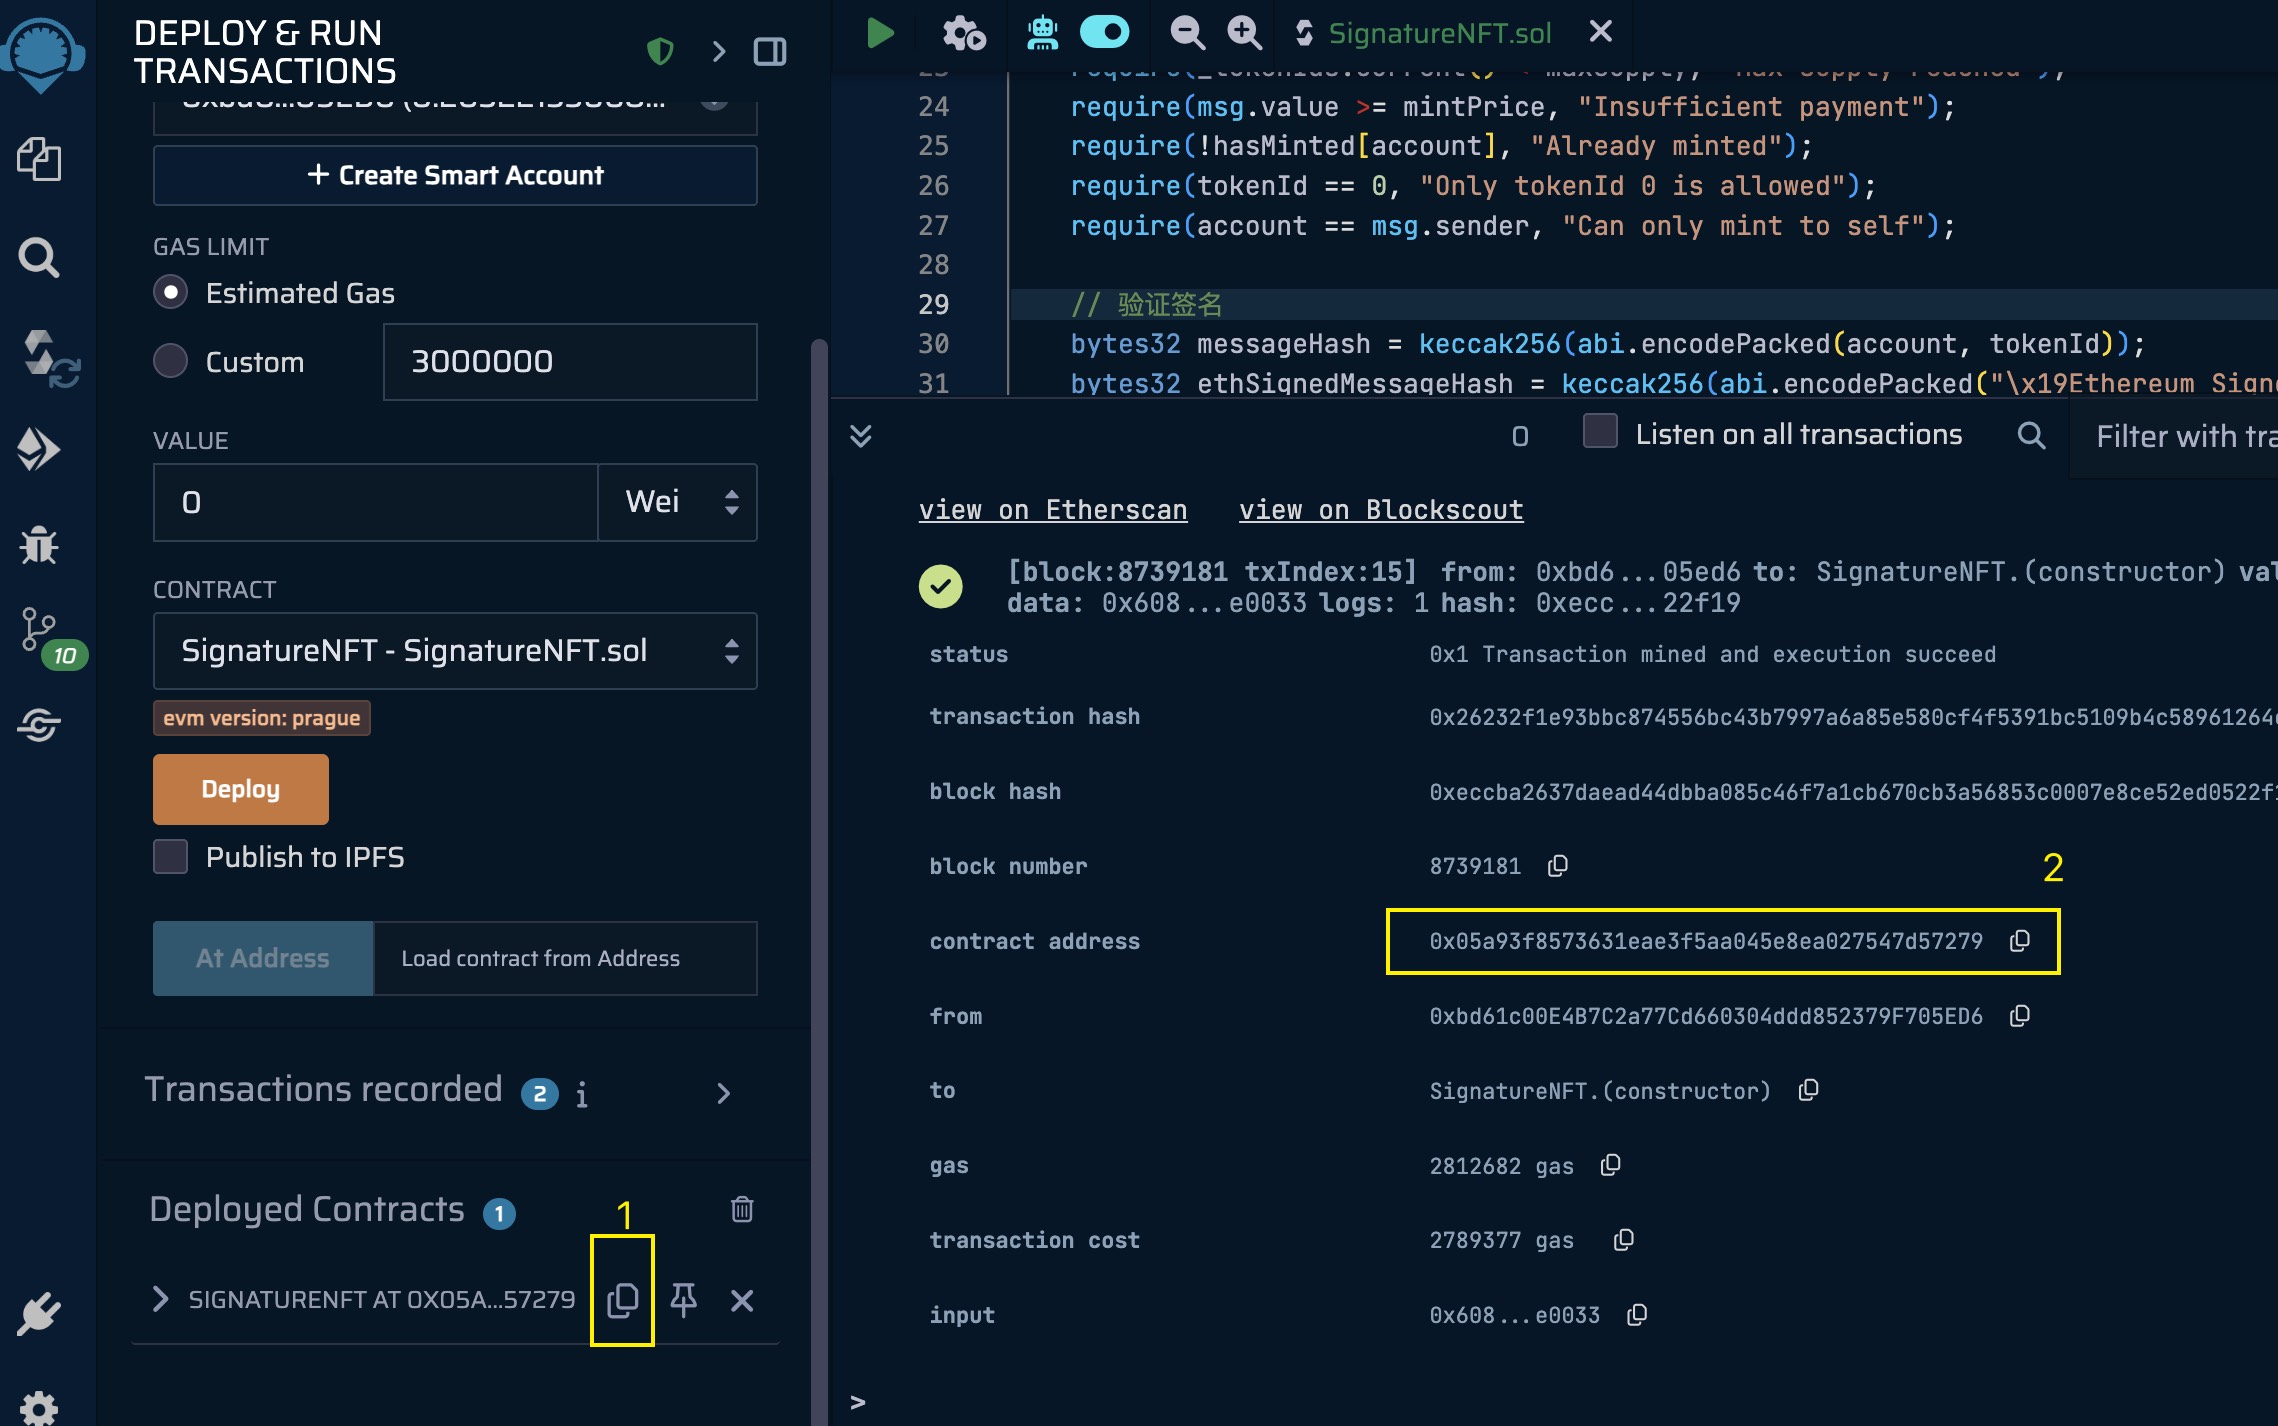Zoom out the editor font

[x=1187, y=33]
